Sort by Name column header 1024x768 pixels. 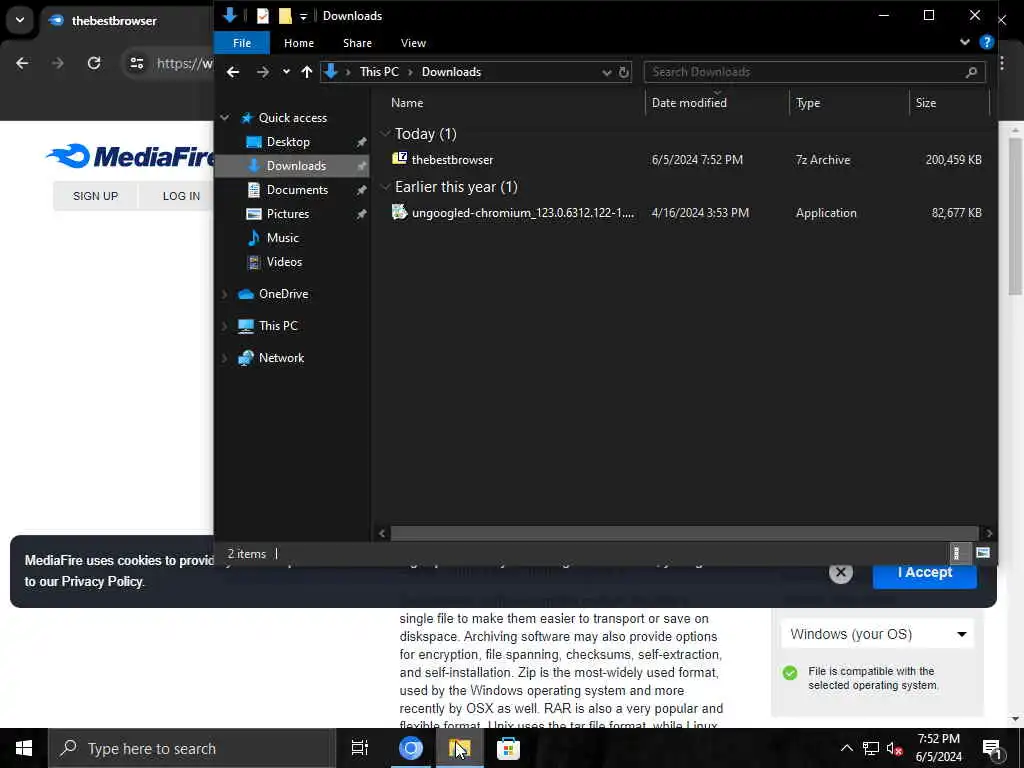[x=407, y=103]
